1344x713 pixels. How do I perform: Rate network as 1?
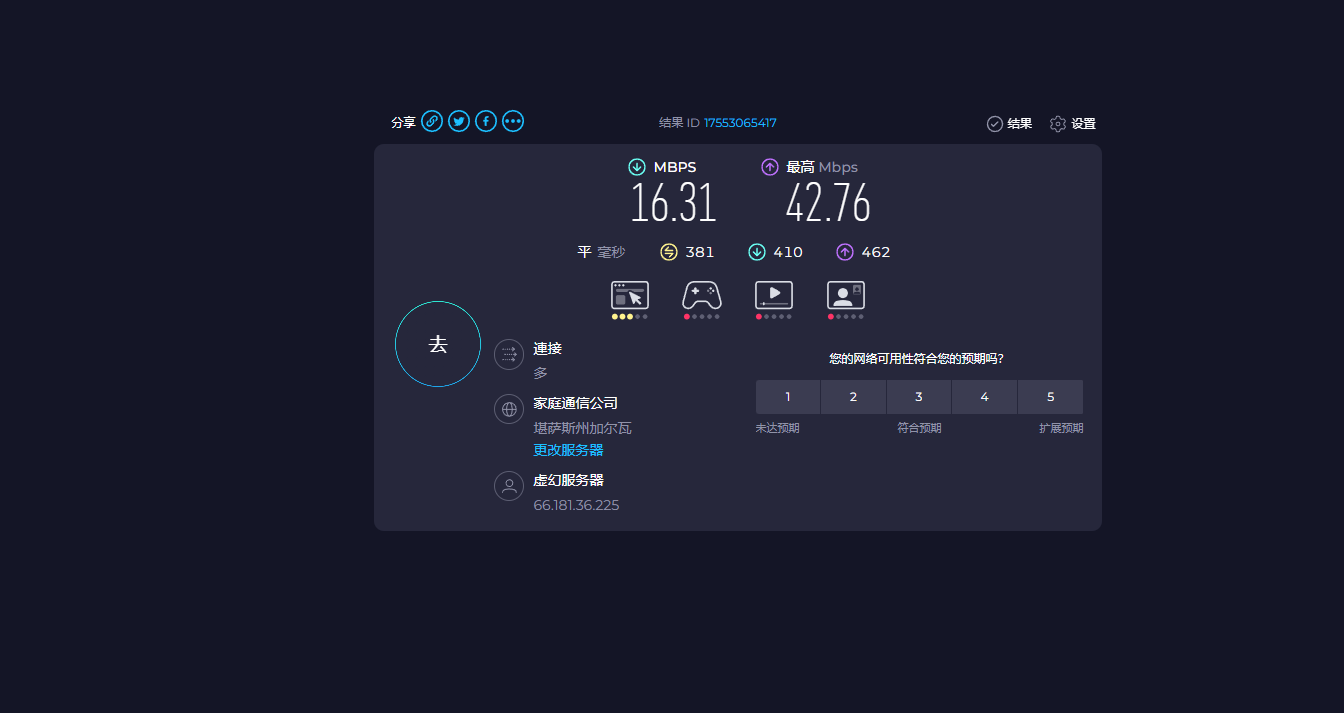click(x=788, y=397)
